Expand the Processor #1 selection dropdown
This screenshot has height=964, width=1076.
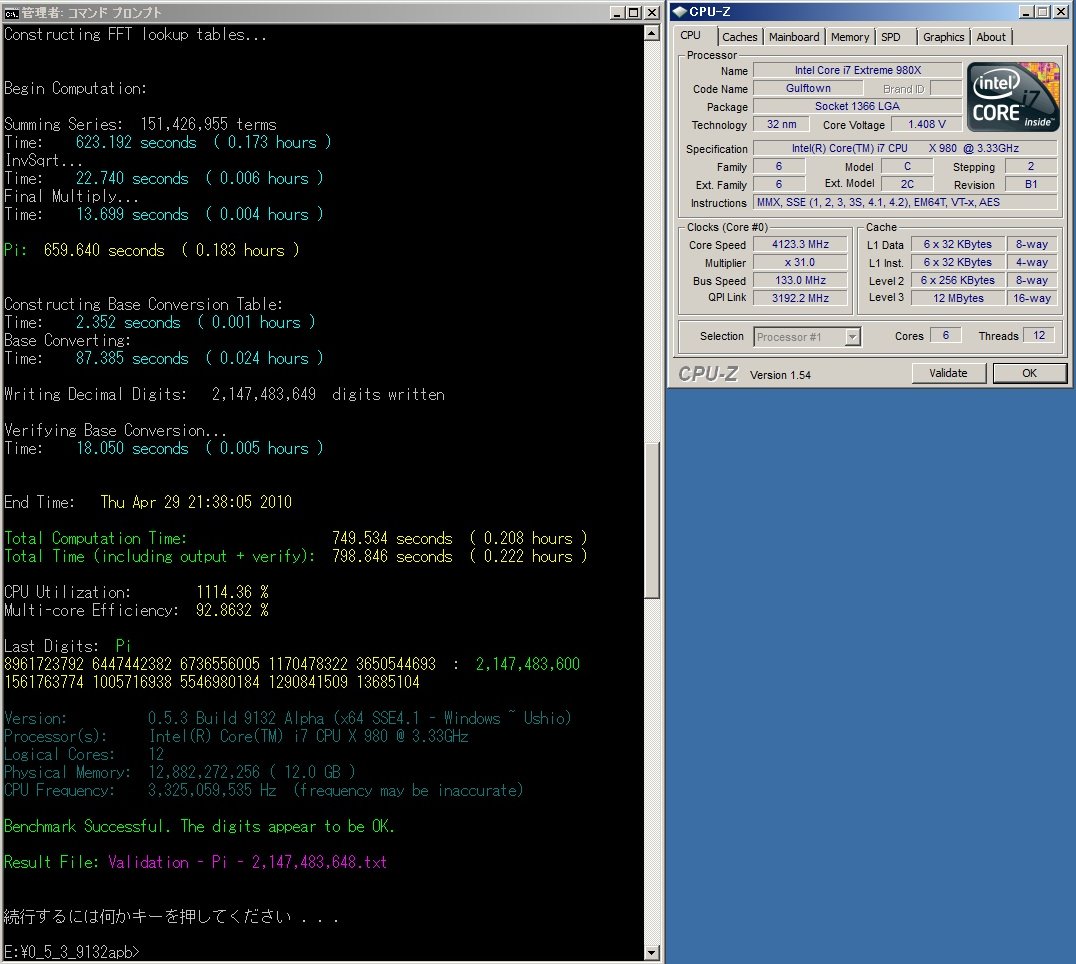[852, 337]
